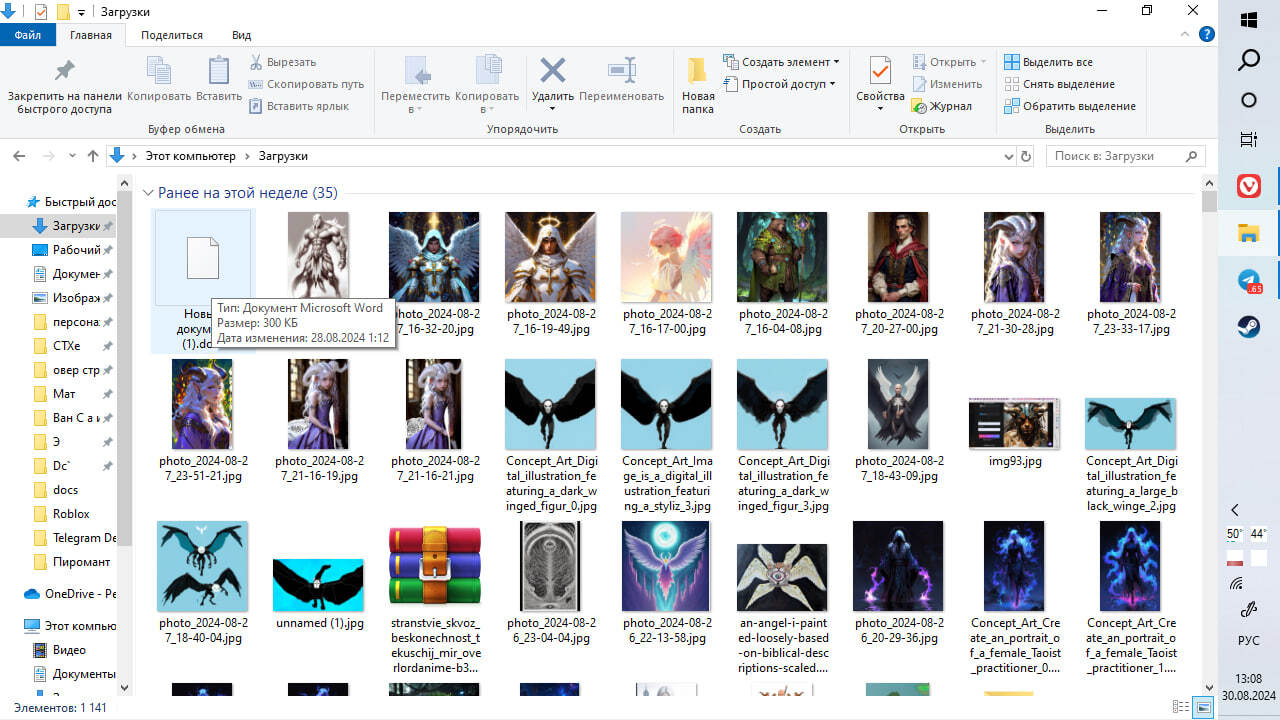Open Telegram from the taskbar

pyautogui.click(x=1249, y=282)
